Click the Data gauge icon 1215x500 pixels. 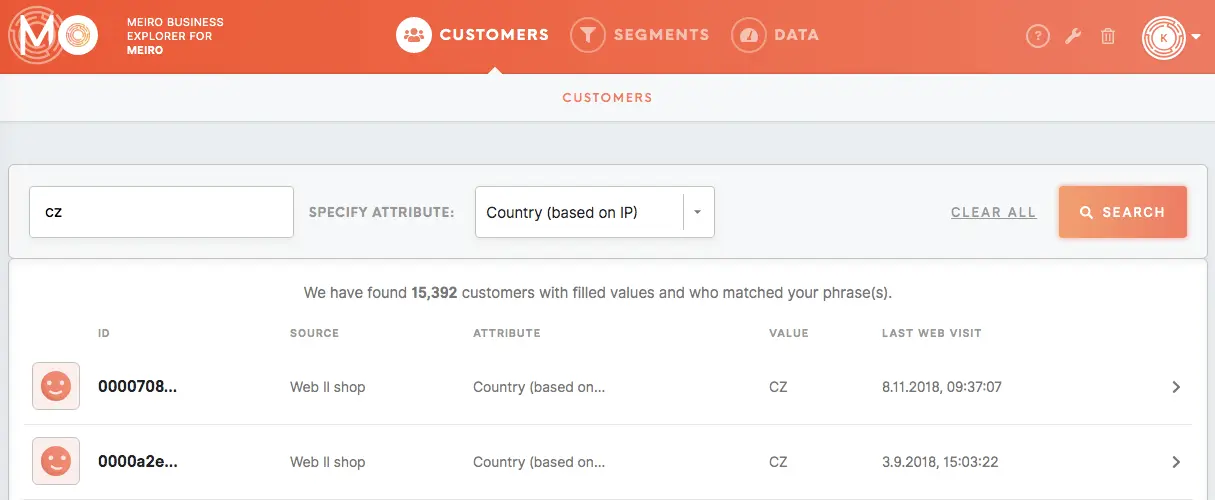(748, 35)
